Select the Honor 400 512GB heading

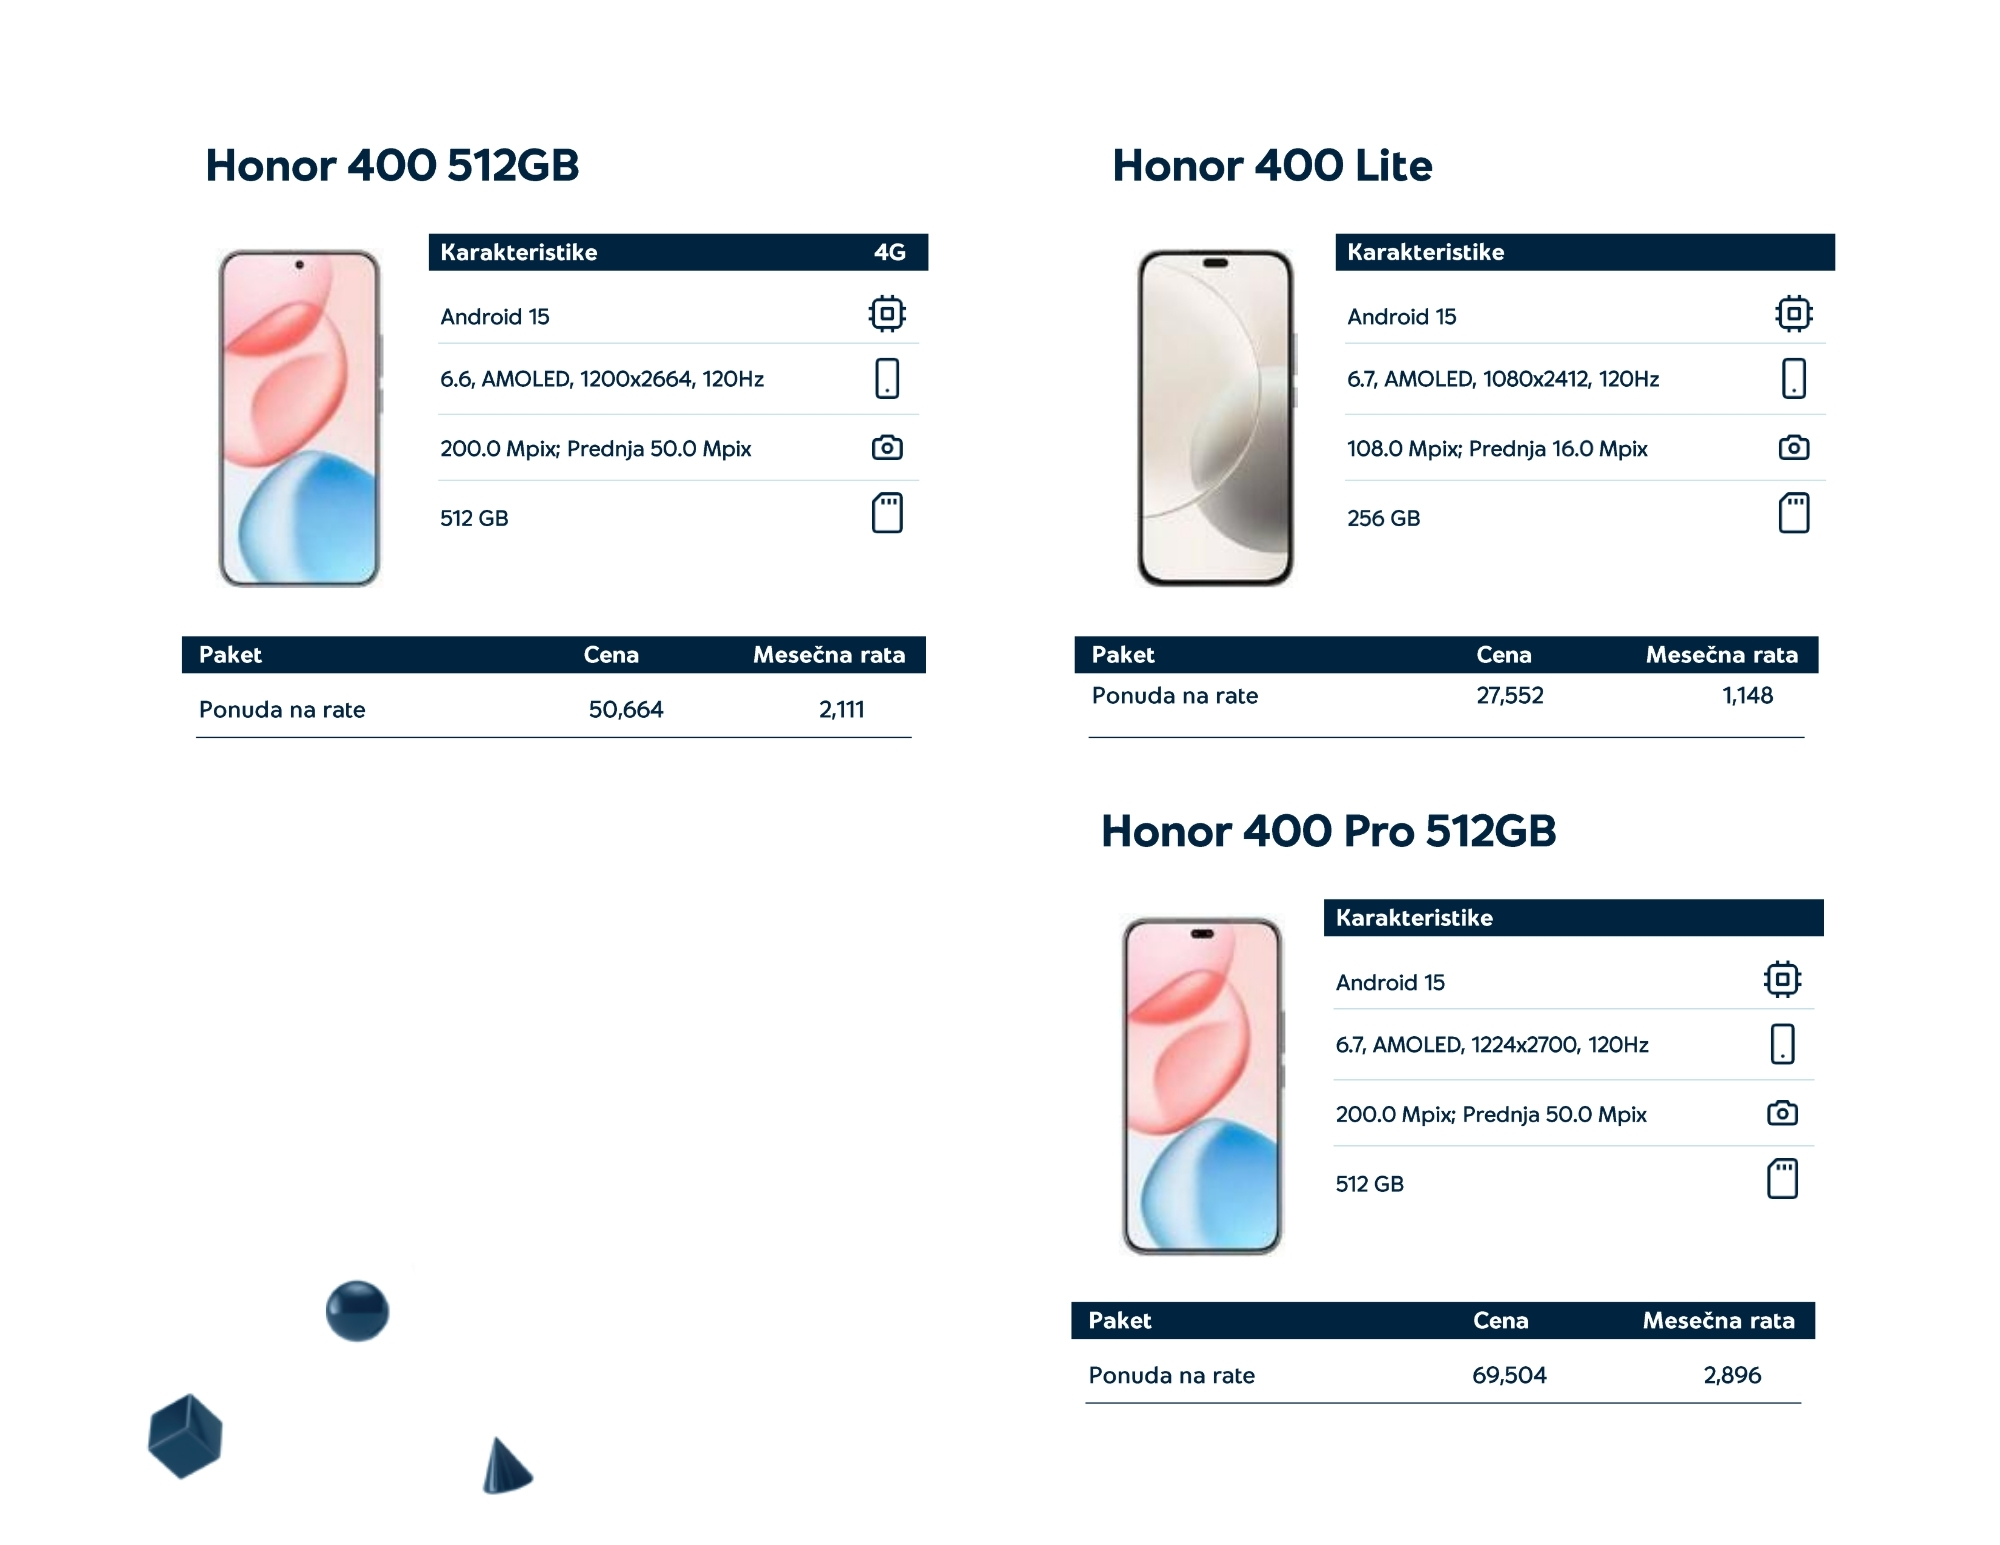pos(392,166)
